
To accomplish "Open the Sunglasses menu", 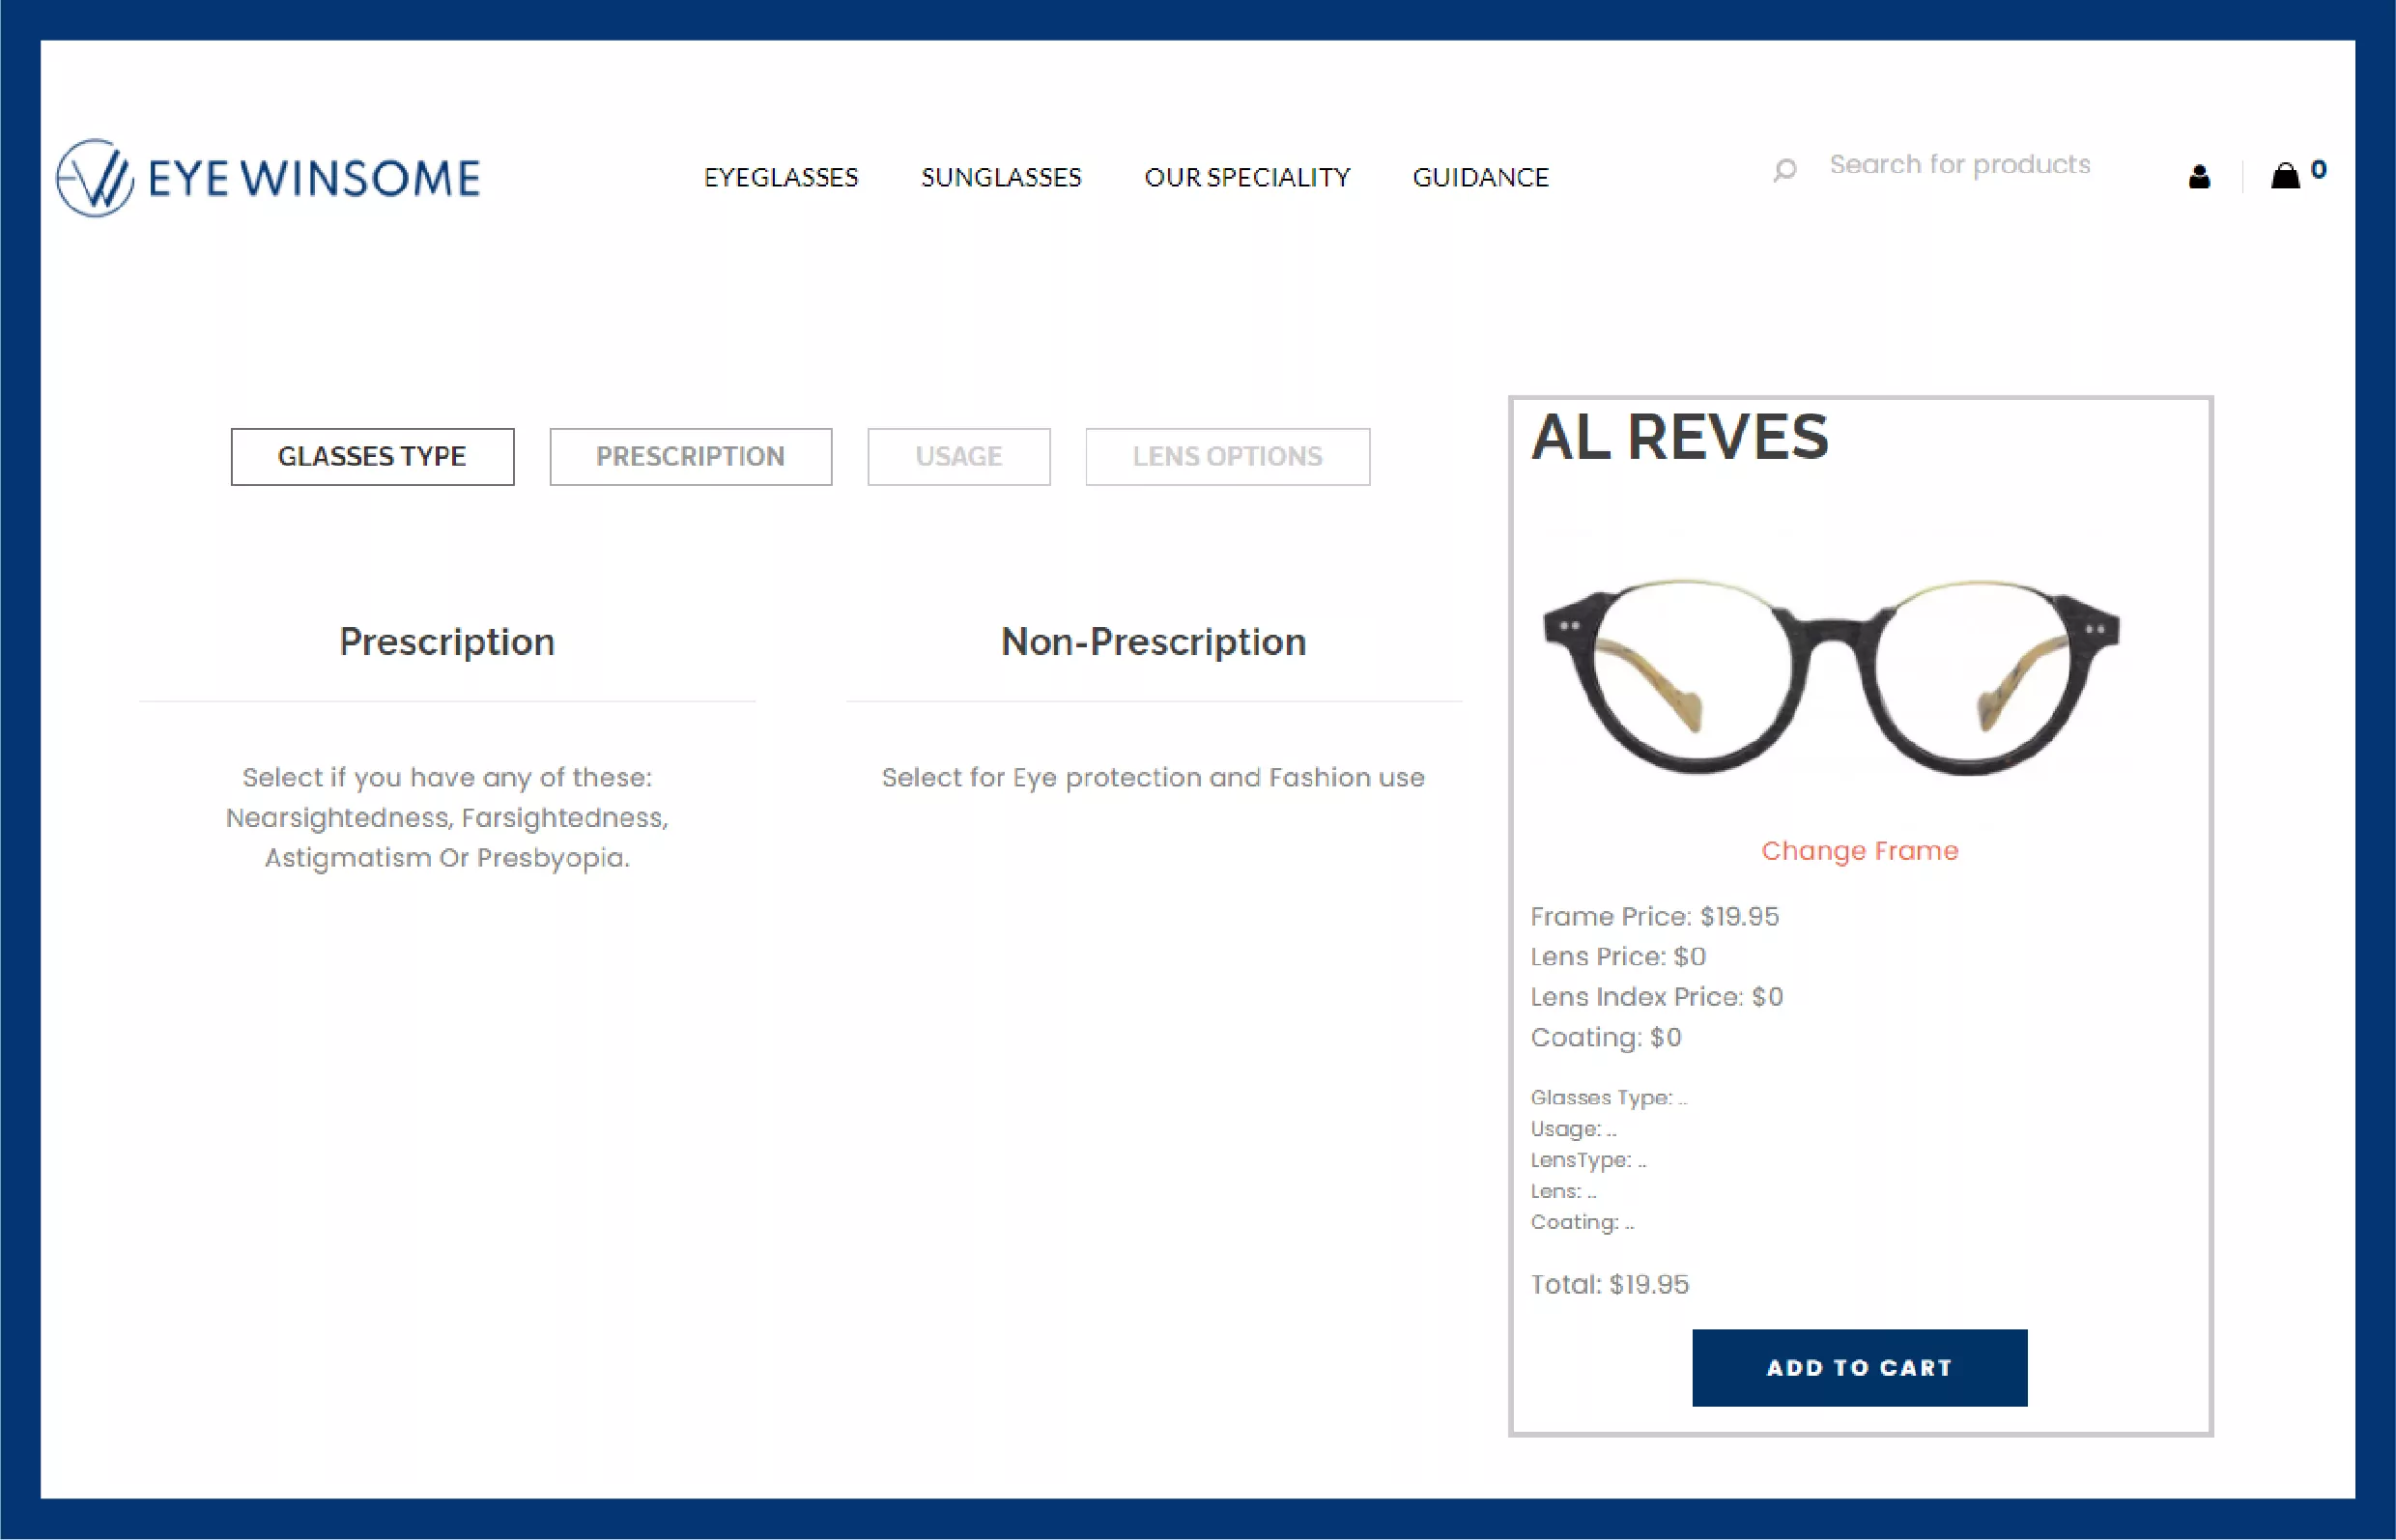I will [x=1000, y=178].
